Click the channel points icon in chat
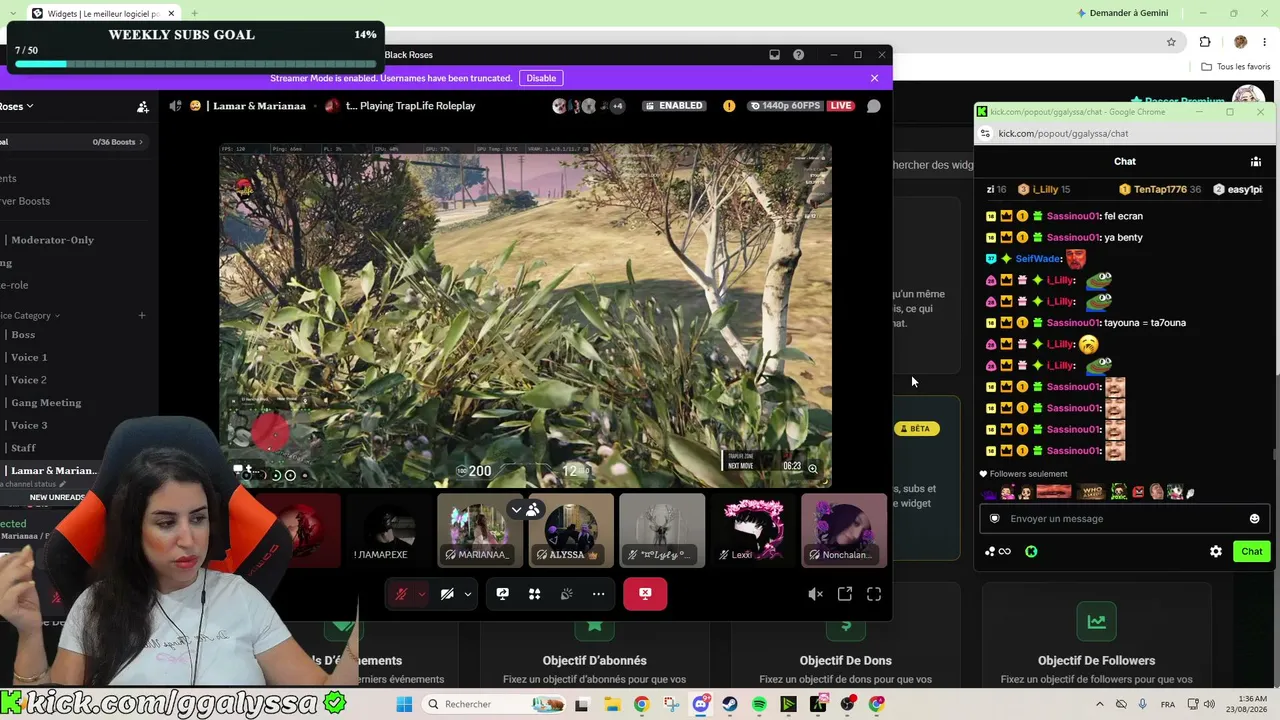1280x720 pixels. pos(997,551)
